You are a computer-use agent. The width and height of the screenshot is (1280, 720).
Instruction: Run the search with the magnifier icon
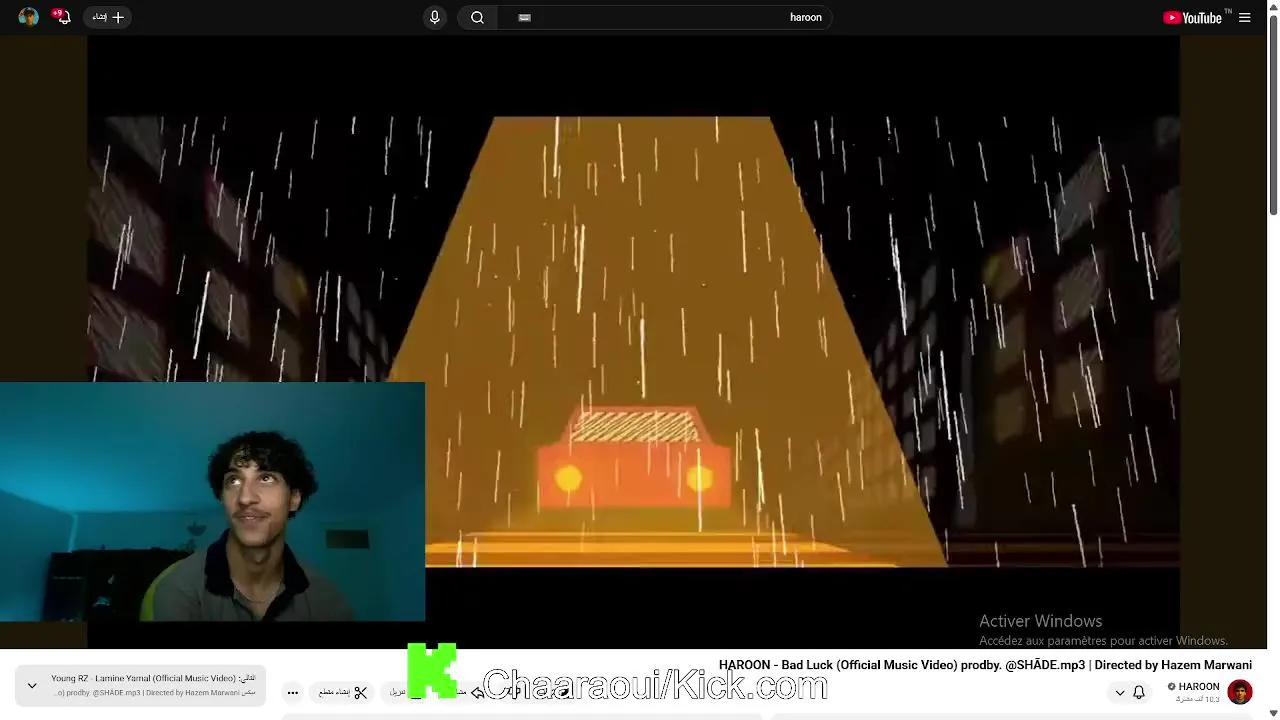click(x=477, y=17)
